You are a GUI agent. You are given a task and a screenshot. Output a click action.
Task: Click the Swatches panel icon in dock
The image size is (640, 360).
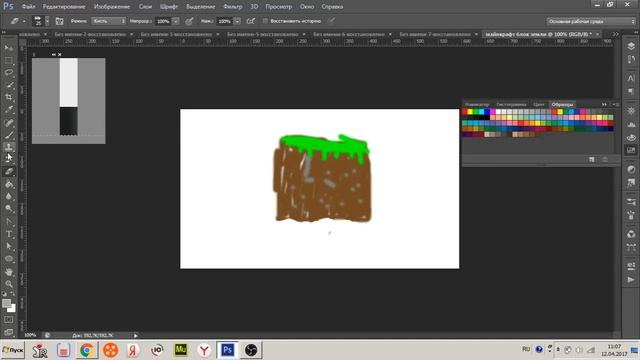pos(631,150)
